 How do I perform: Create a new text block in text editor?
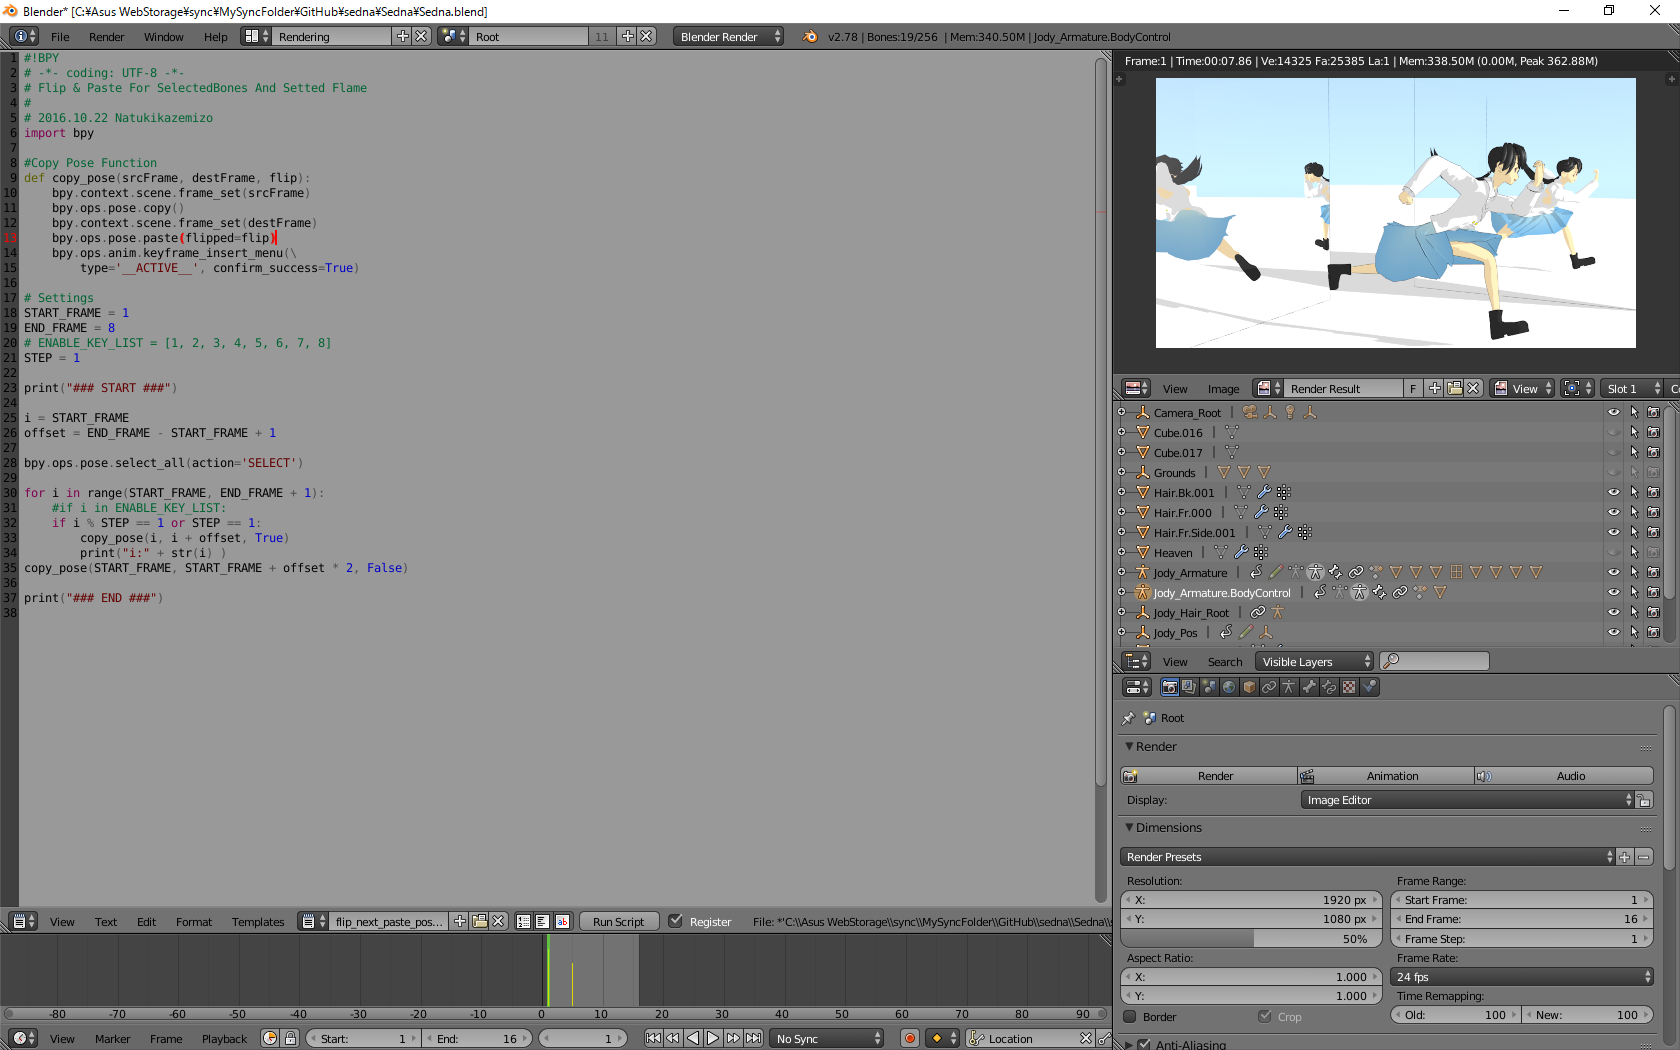coord(460,921)
